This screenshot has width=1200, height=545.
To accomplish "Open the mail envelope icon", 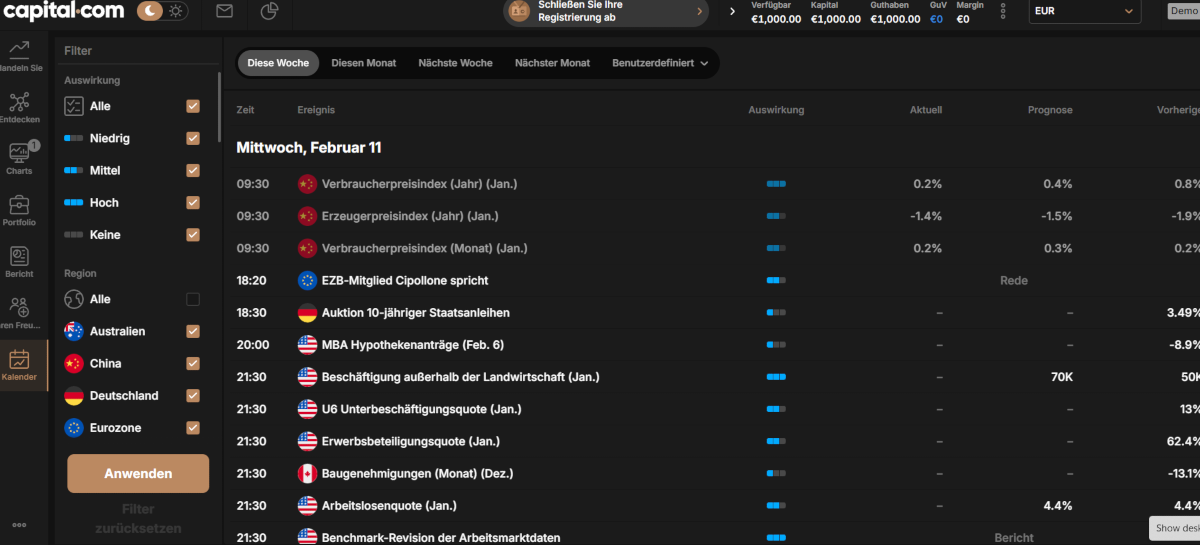I will (x=225, y=12).
